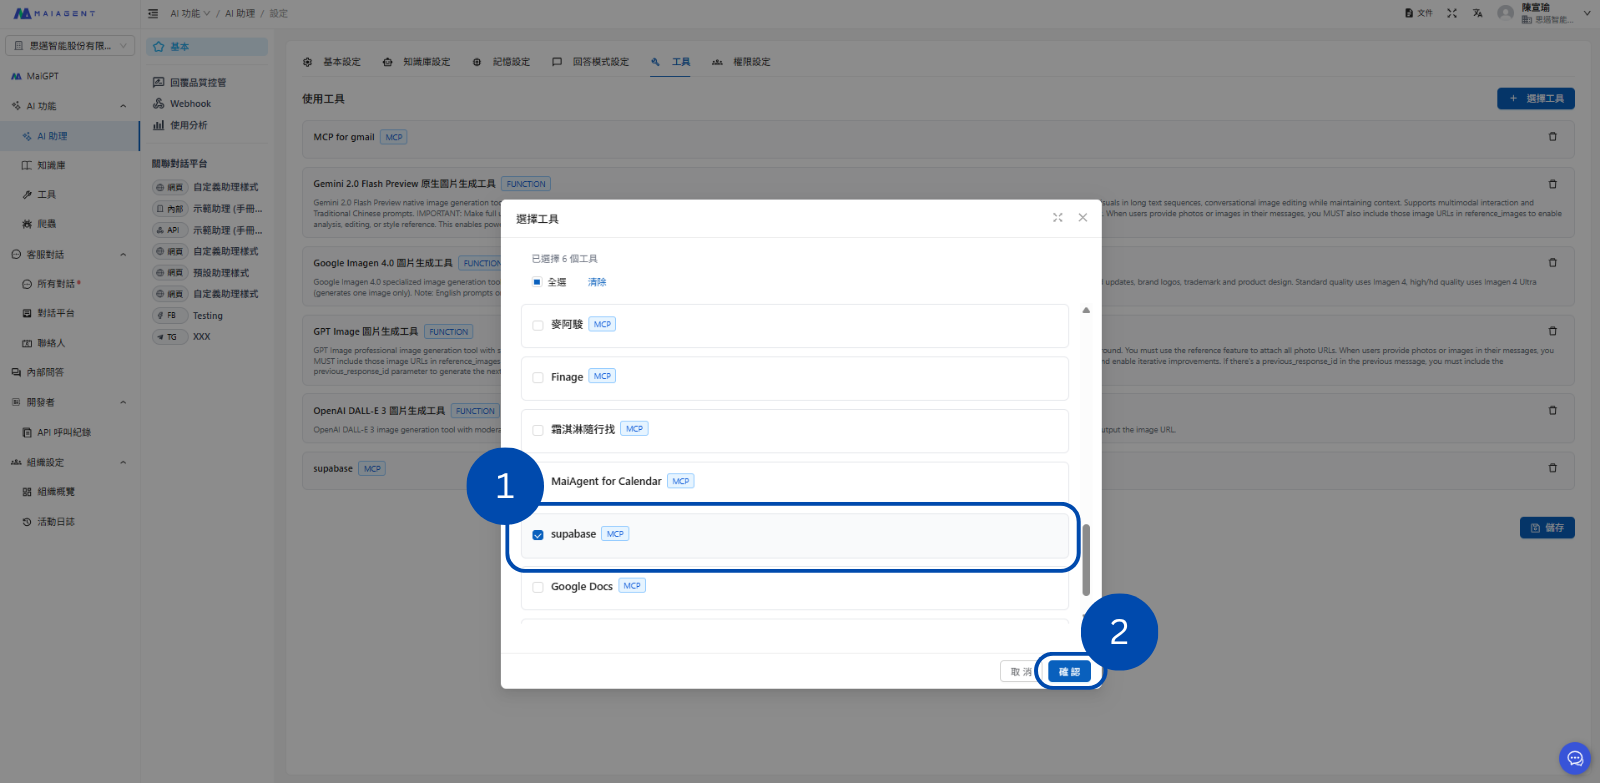Click the 清除 clear link
This screenshot has height=783, width=1600.
pos(597,282)
